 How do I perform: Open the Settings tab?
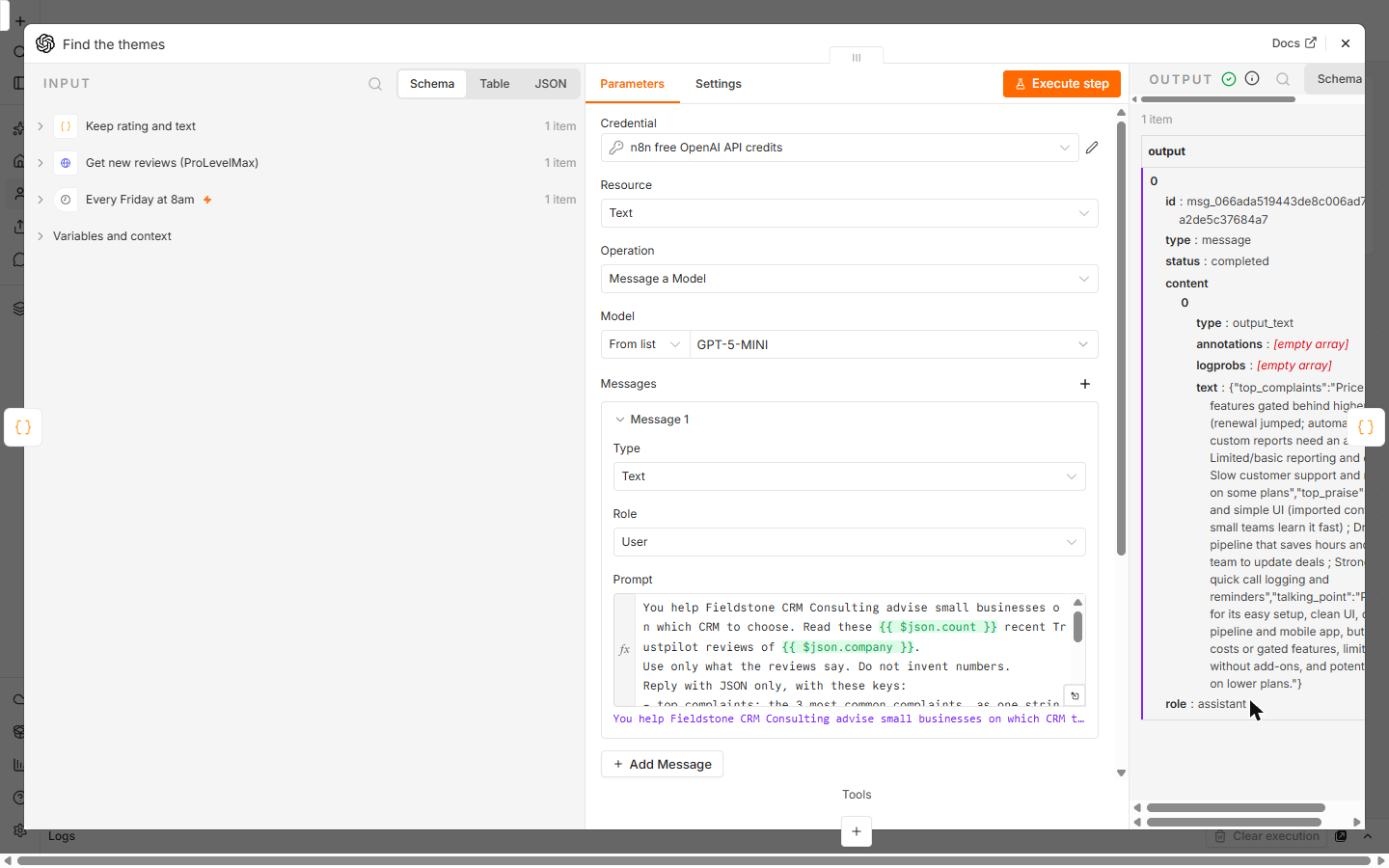point(718,84)
